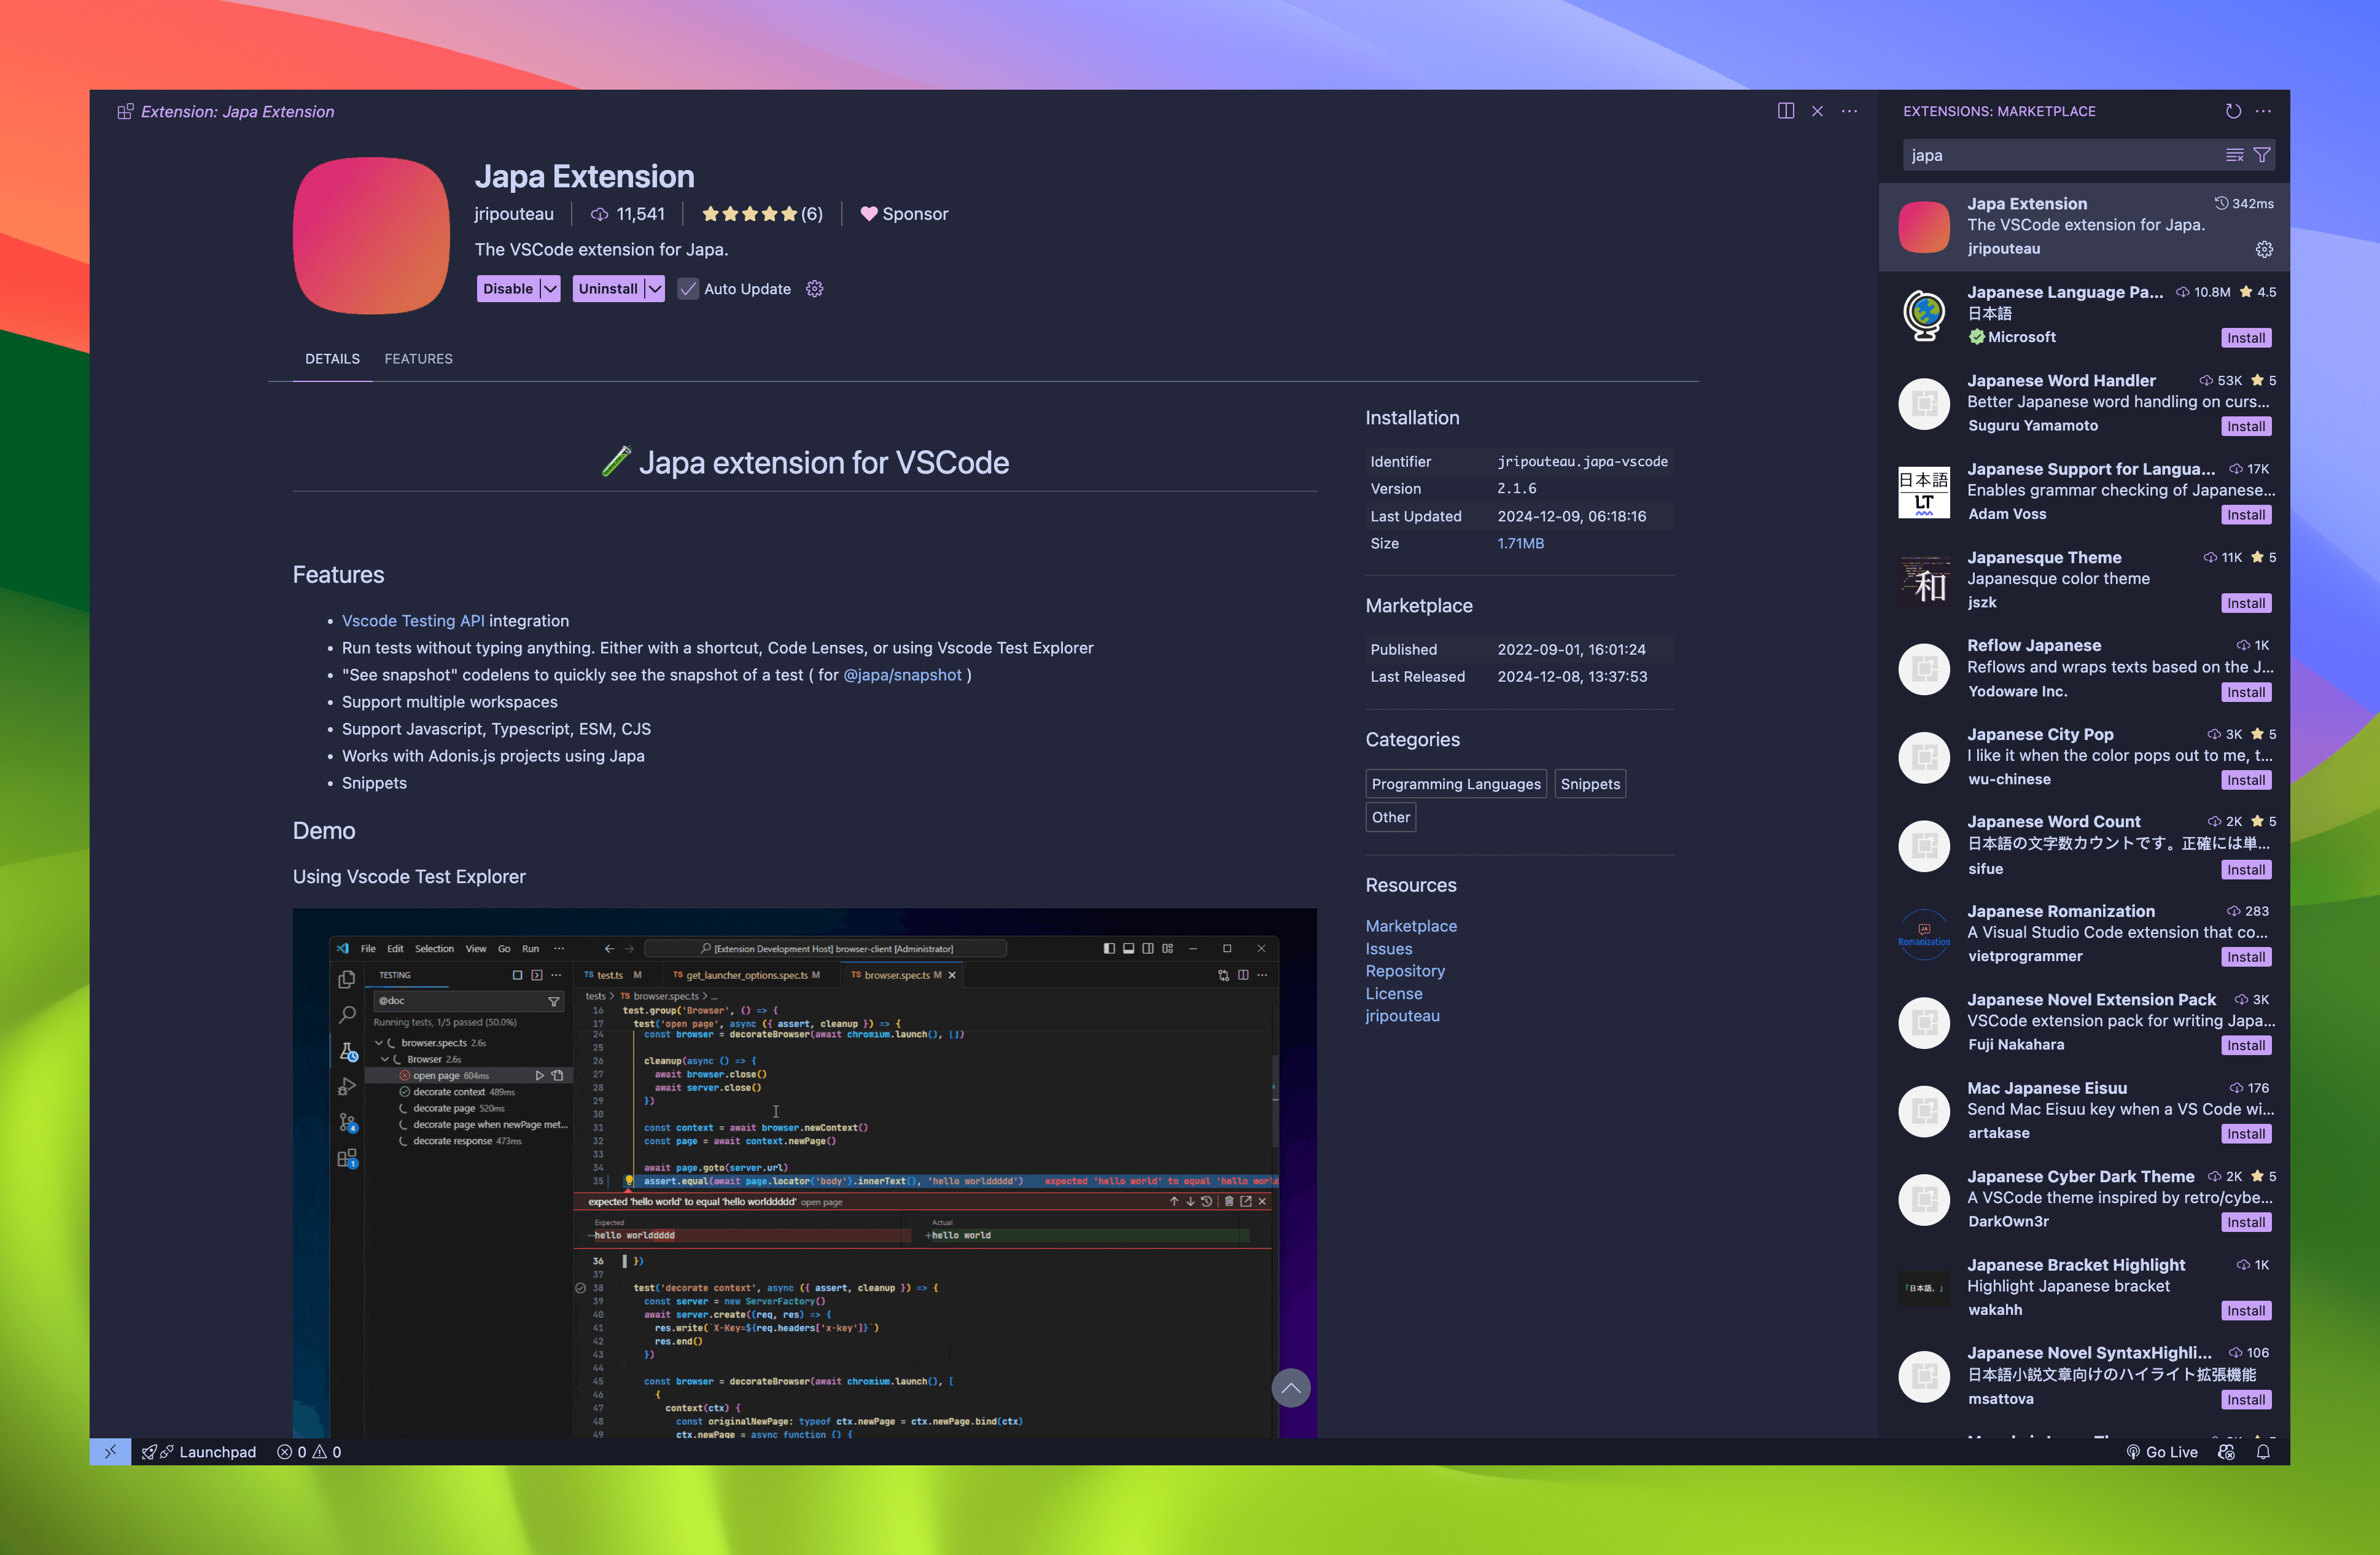Split the extension editor to the right
Viewport: 2380px width, 1555px height.
tap(1785, 111)
